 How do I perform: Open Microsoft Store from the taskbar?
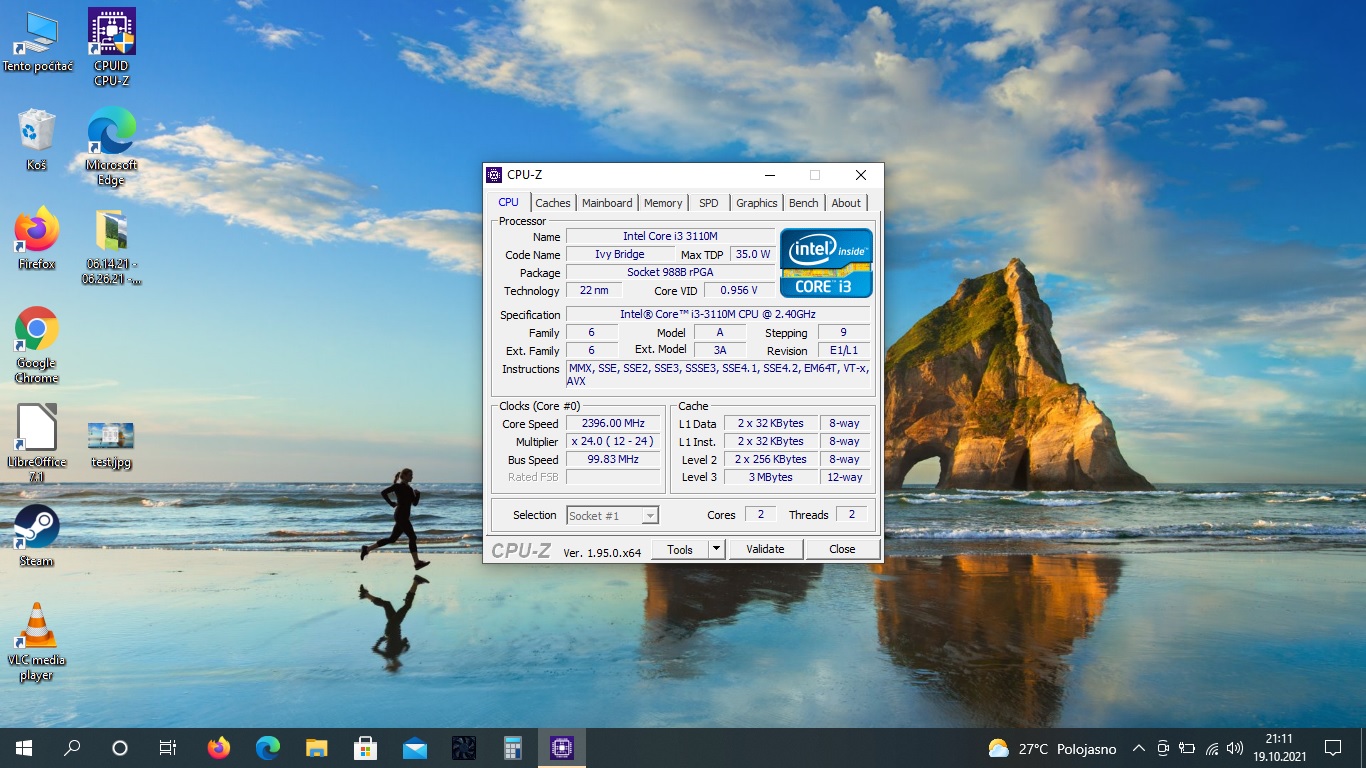click(x=366, y=747)
